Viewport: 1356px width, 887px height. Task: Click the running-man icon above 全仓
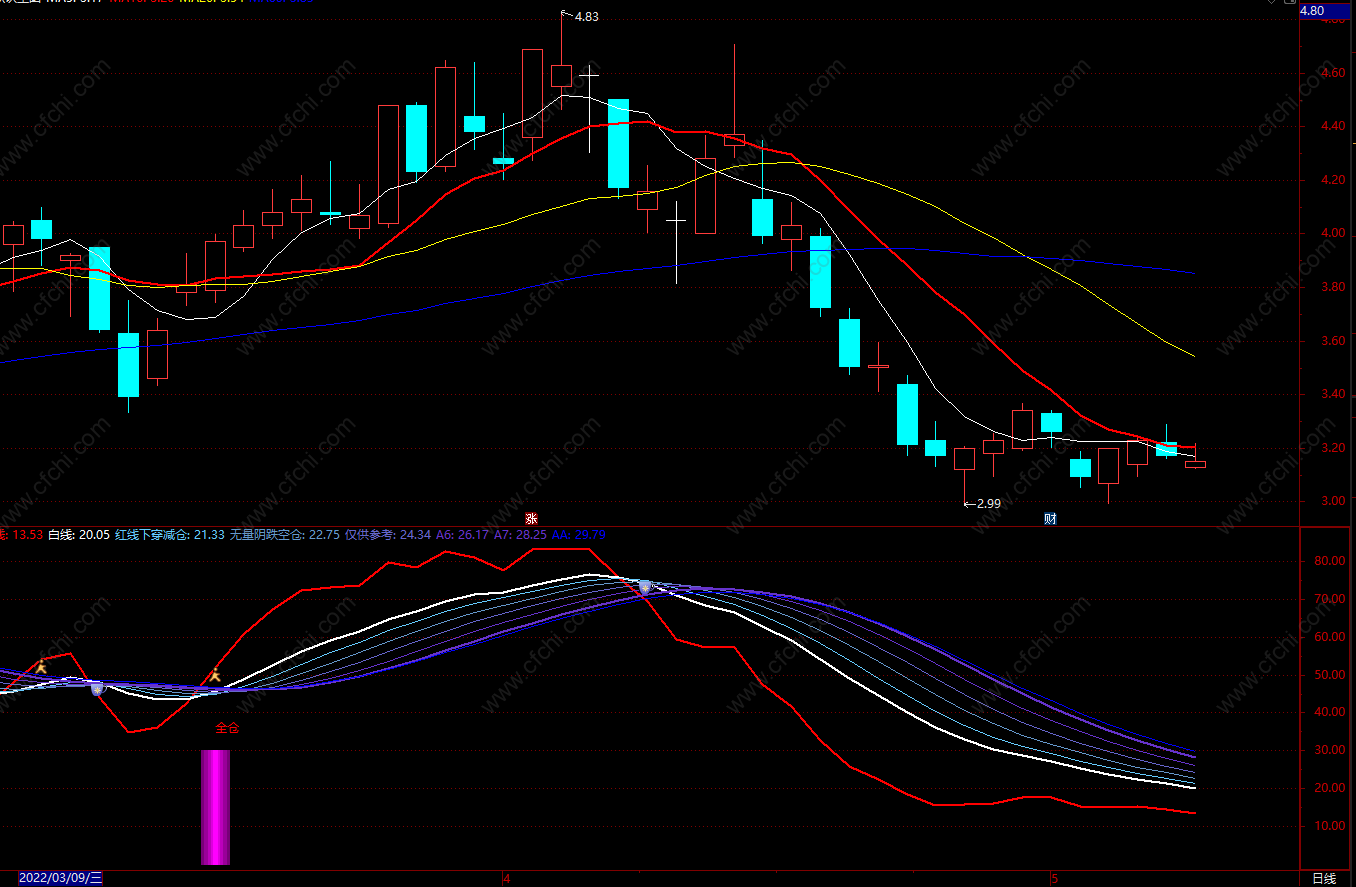tap(213, 676)
